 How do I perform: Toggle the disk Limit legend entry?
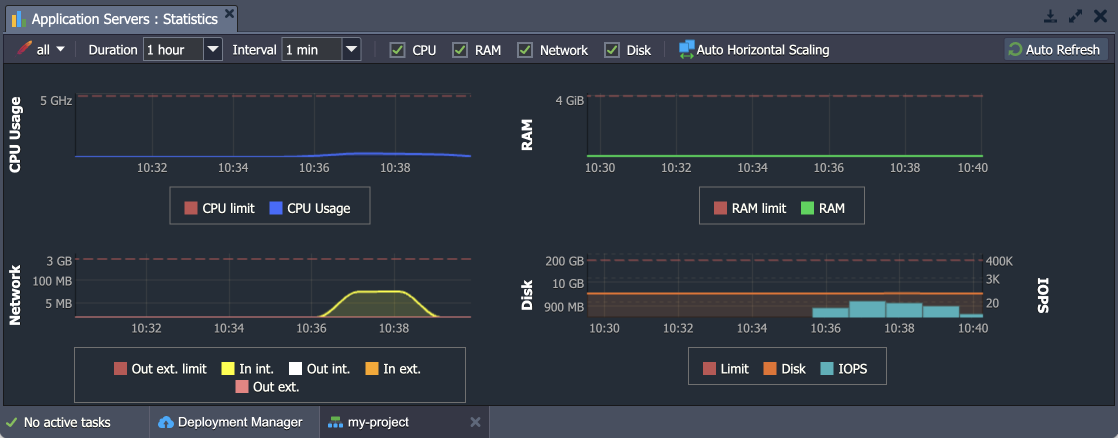point(726,369)
